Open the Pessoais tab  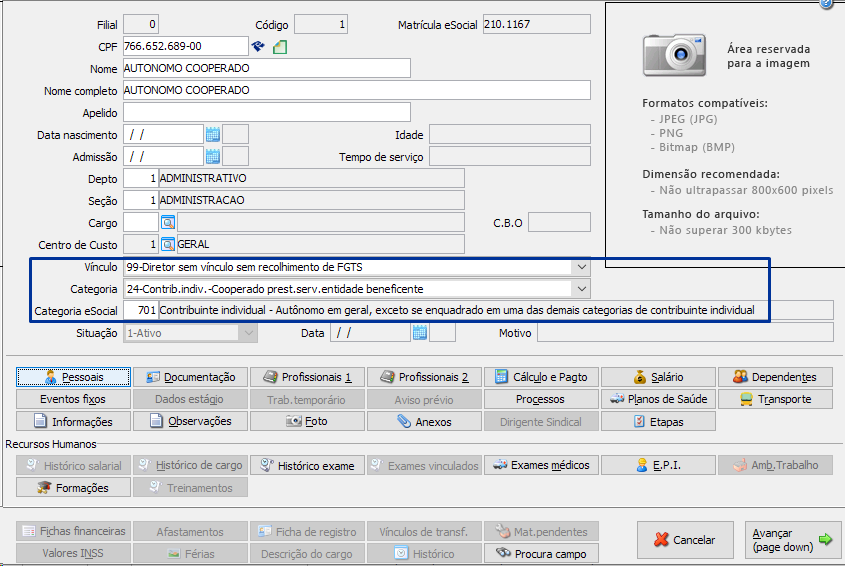pyautogui.click(x=73, y=377)
